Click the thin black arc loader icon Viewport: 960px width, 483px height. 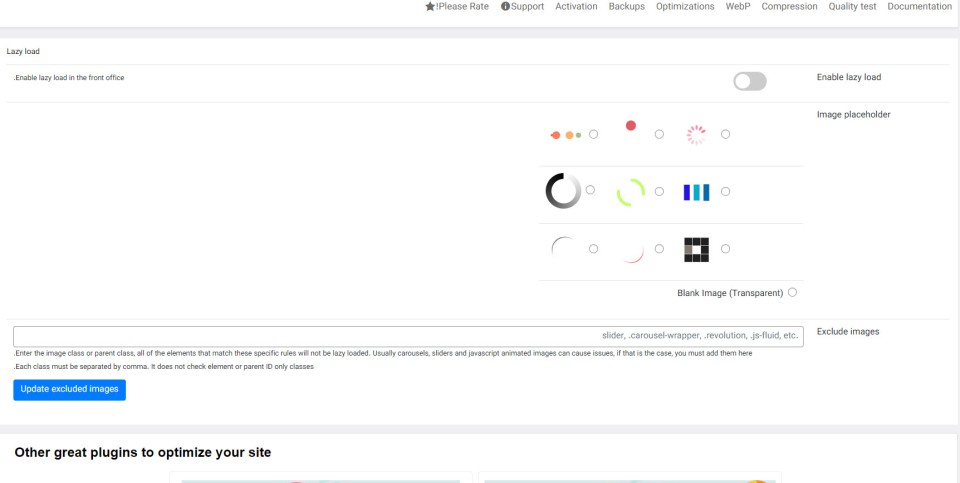click(x=563, y=248)
